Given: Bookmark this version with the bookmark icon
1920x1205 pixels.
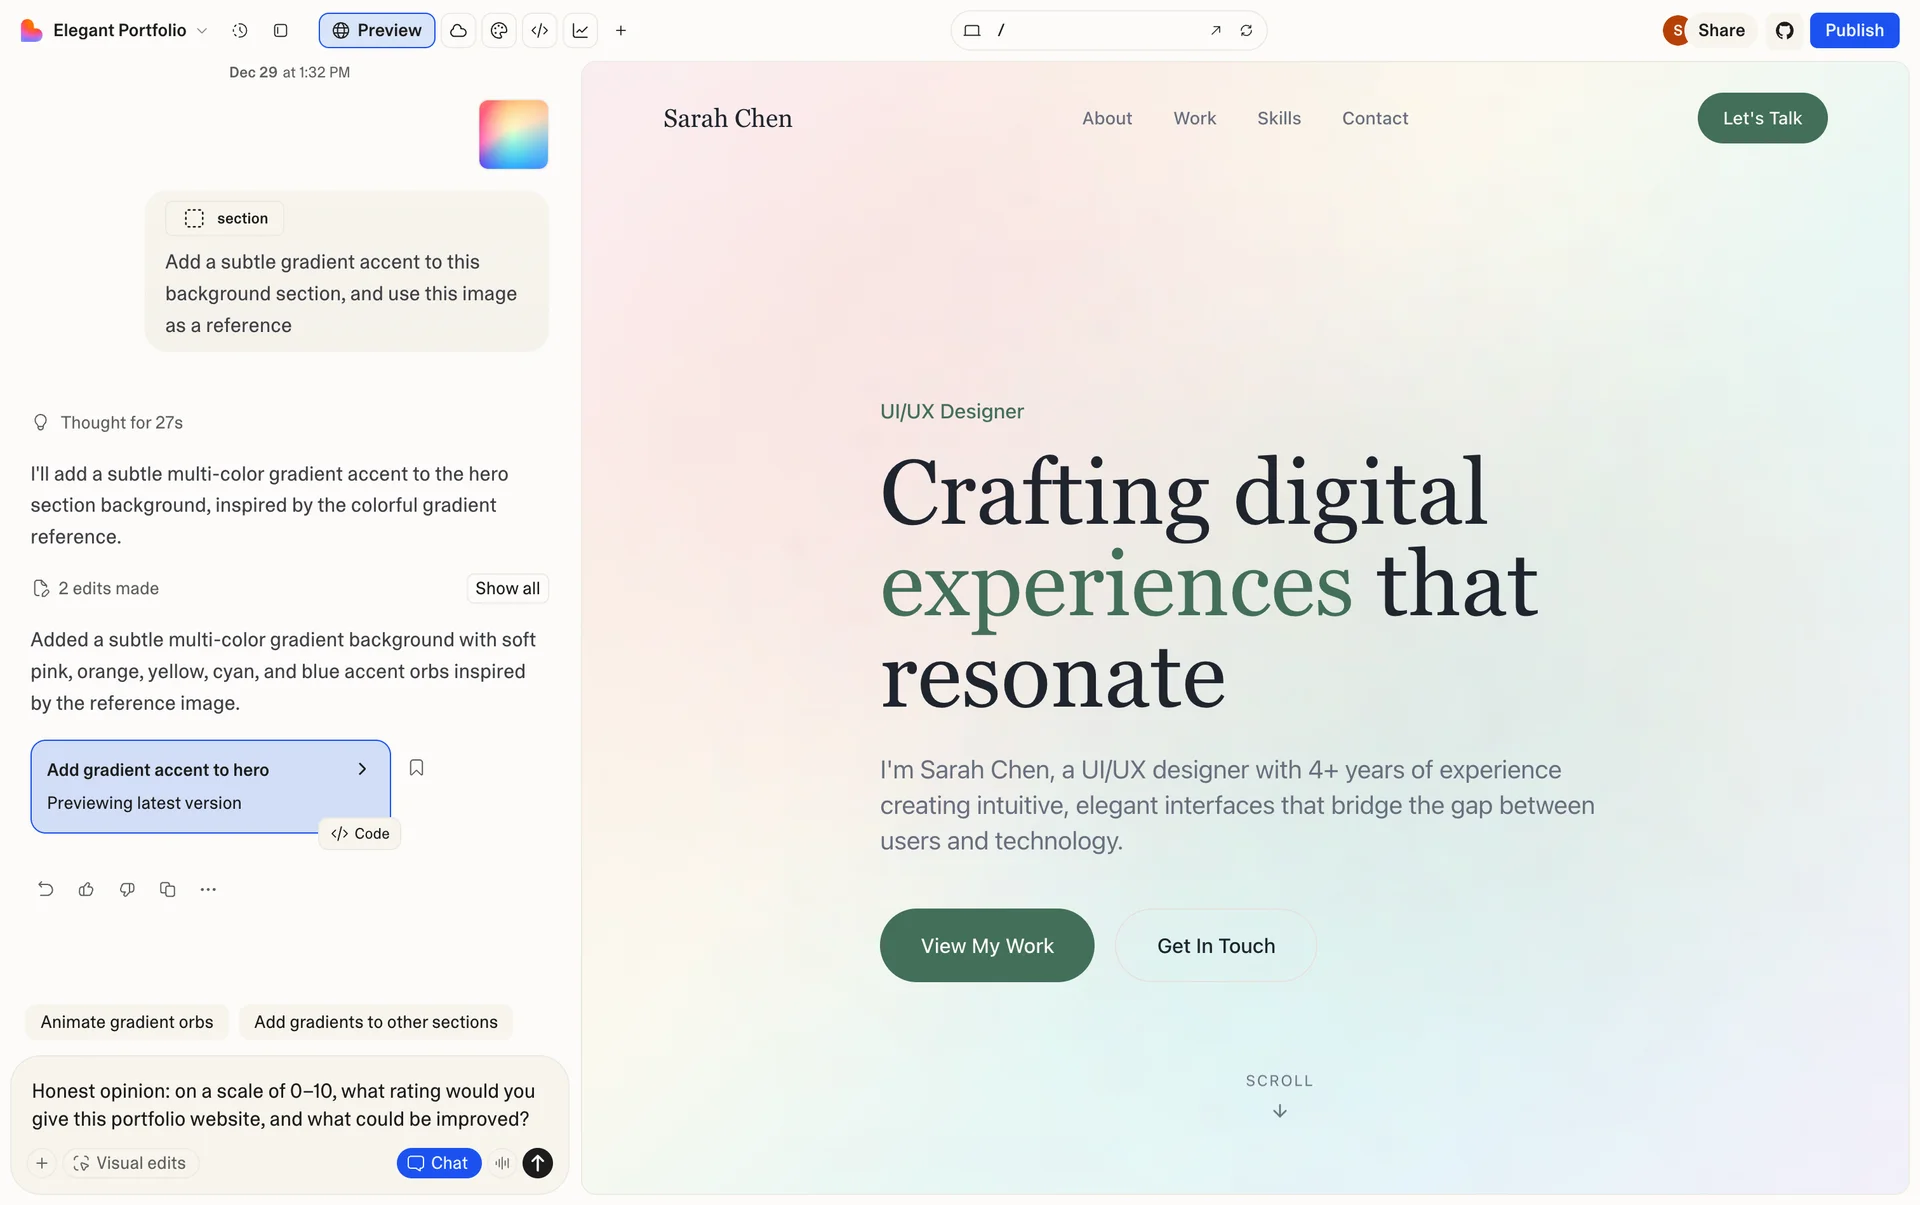Looking at the screenshot, I should tap(417, 768).
